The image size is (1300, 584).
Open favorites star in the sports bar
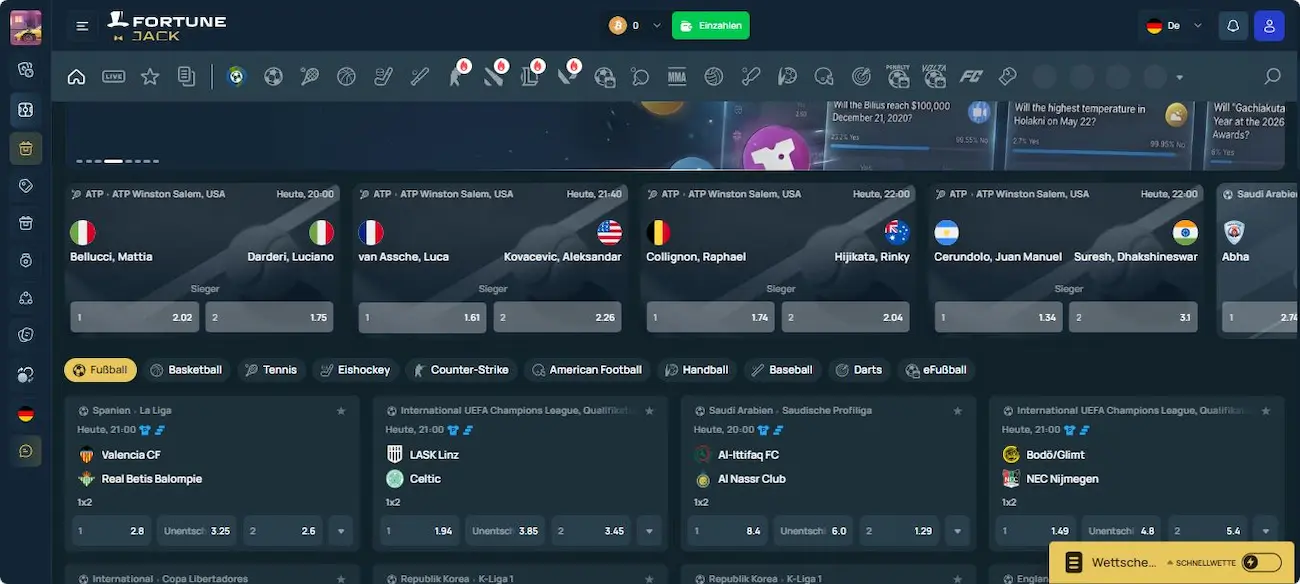pos(150,76)
